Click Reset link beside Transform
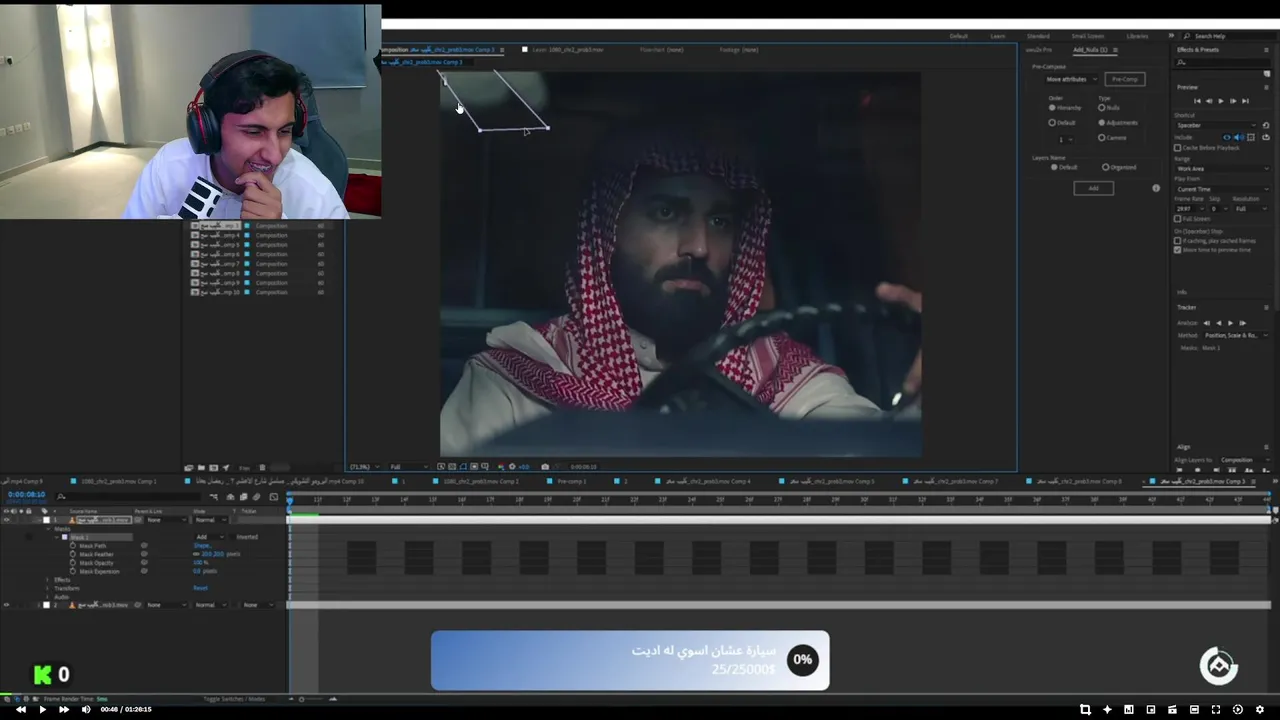Screen dimensions: 1280x720 [x=200, y=588]
